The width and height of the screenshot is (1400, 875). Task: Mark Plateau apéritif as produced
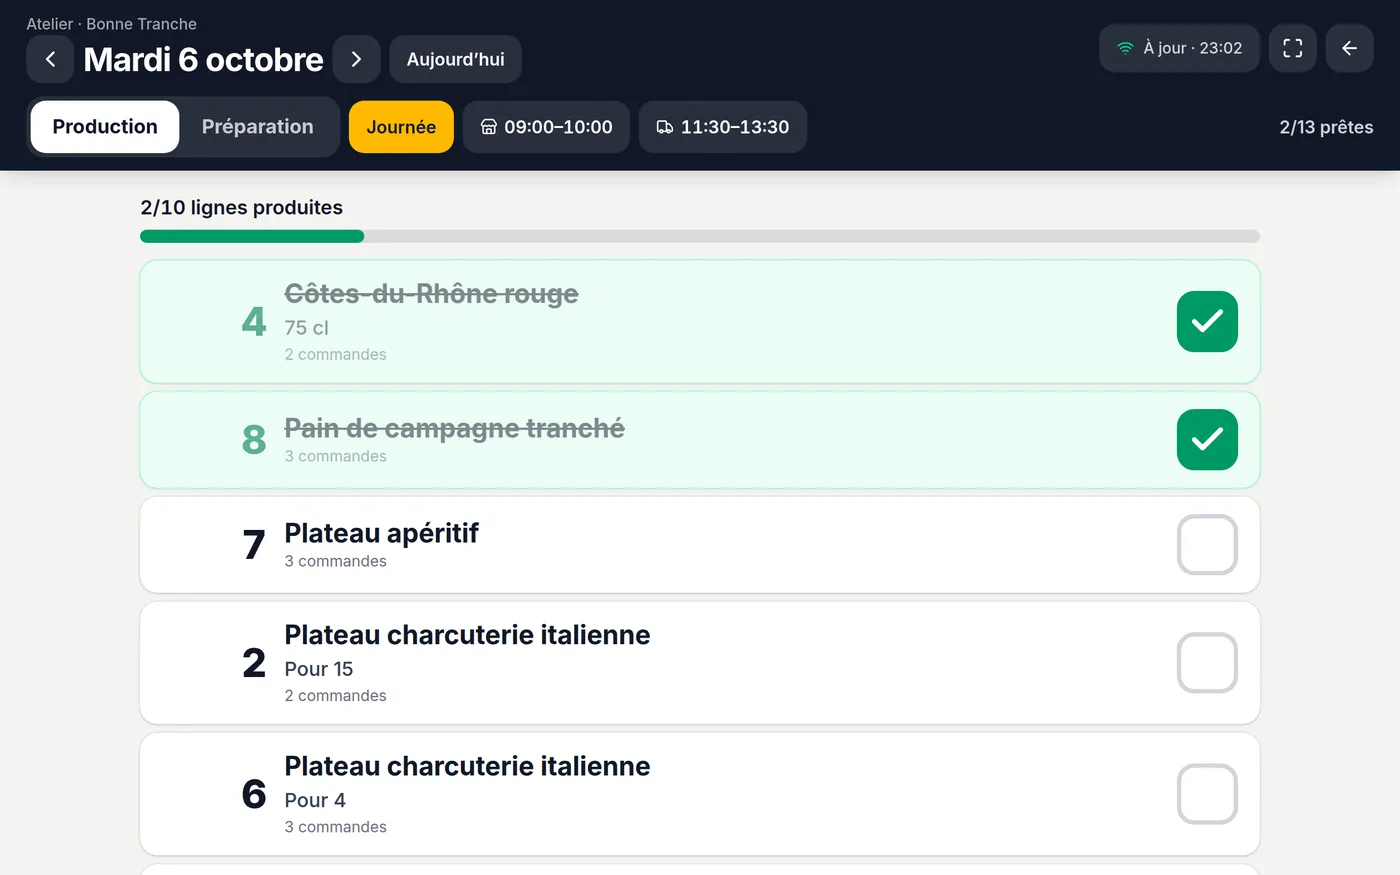tap(1207, 545)
